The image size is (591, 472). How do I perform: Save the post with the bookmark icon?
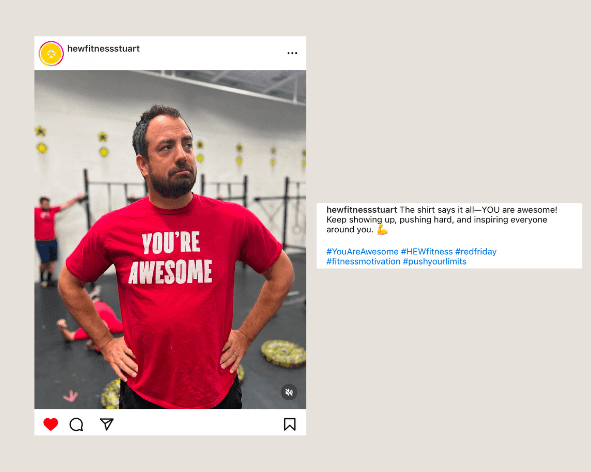pos(289,424)
